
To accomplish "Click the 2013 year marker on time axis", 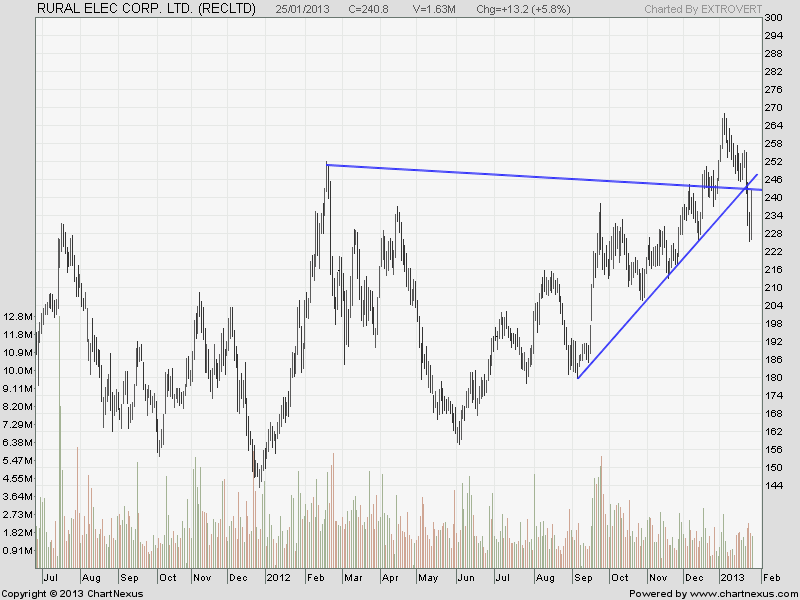I will point(731,578).
